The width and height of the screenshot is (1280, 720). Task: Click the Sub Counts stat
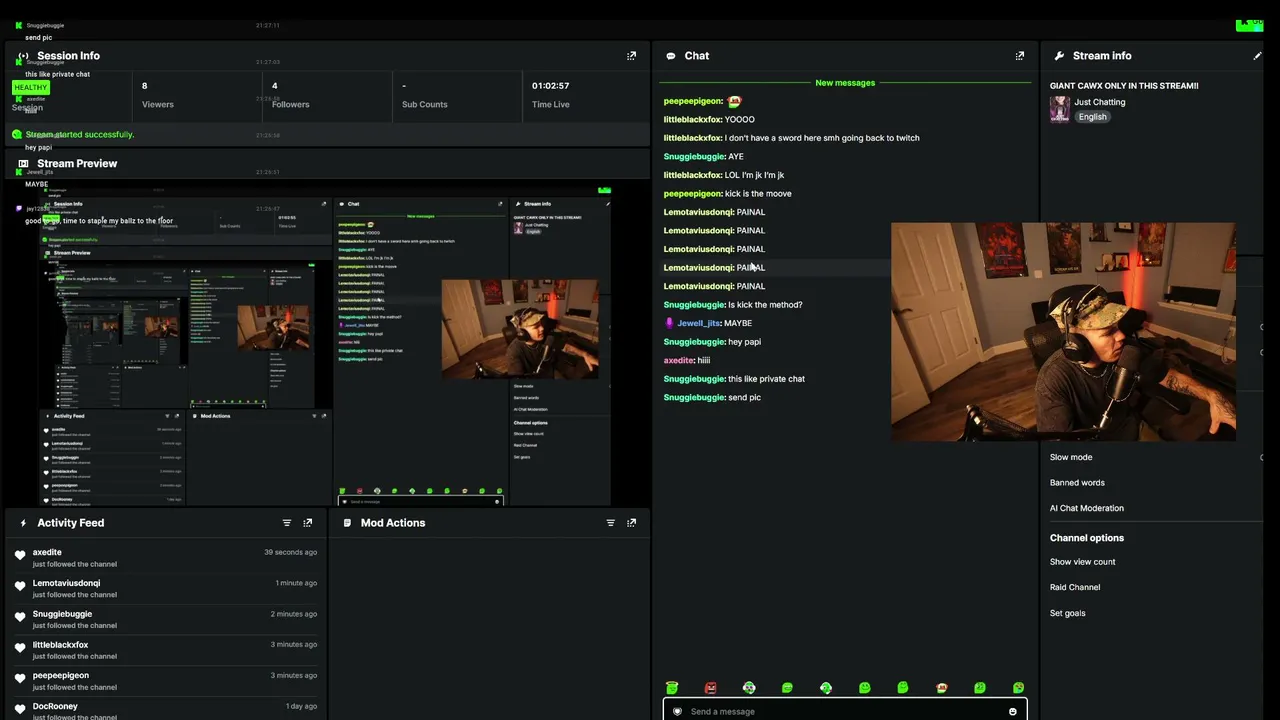424,95
